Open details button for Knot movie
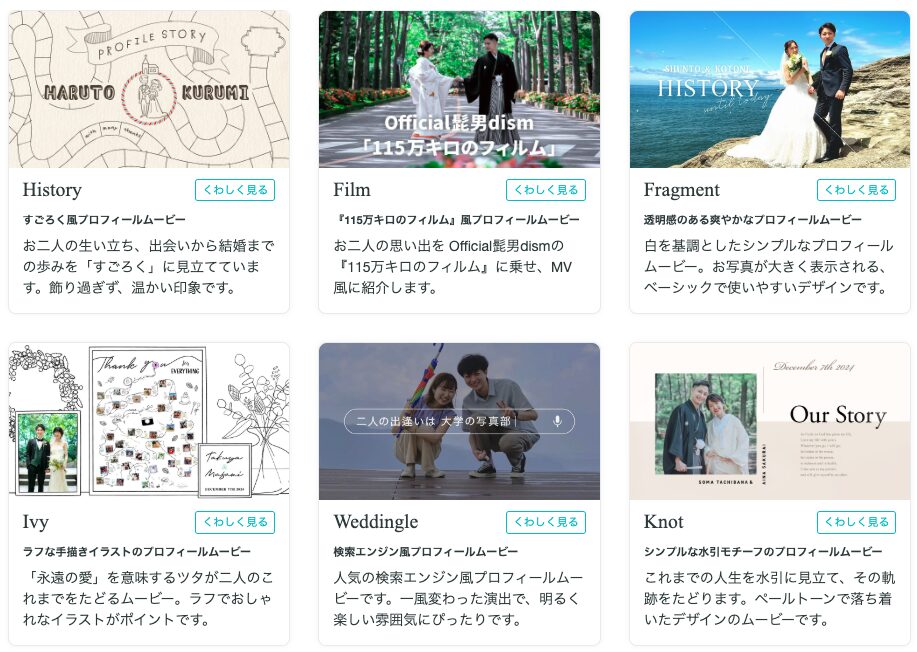 [x=856, y=522]
